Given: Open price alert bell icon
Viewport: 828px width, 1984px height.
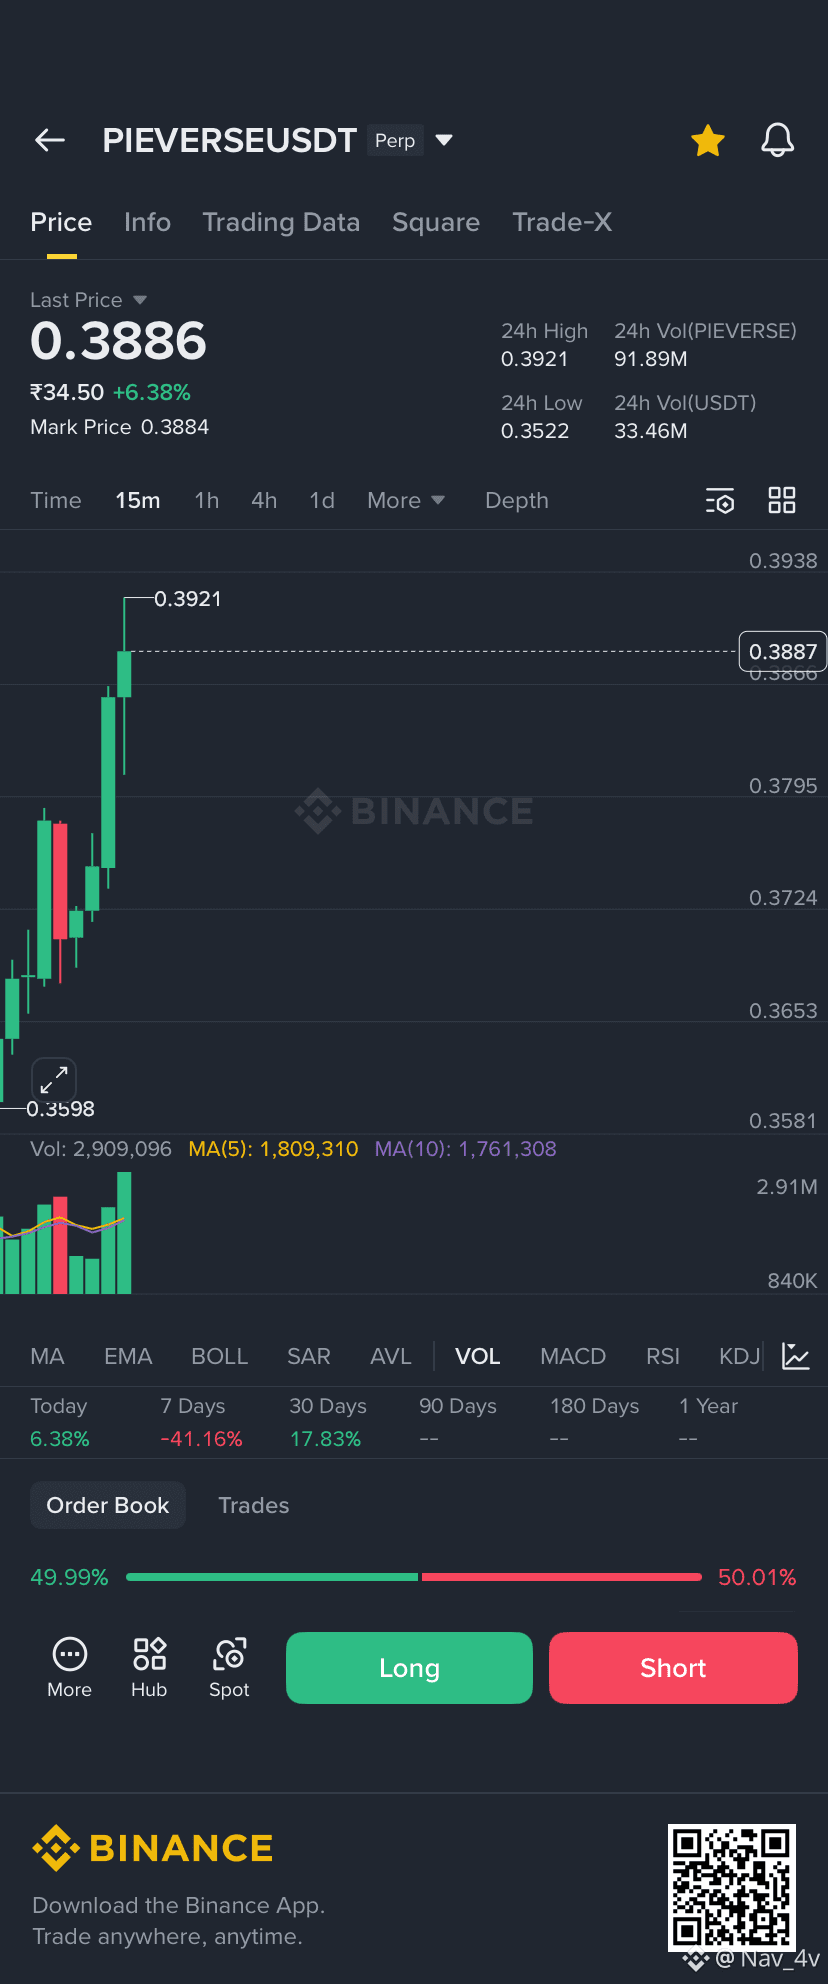Looking at the screenshot, I should (x=777, y=141).
